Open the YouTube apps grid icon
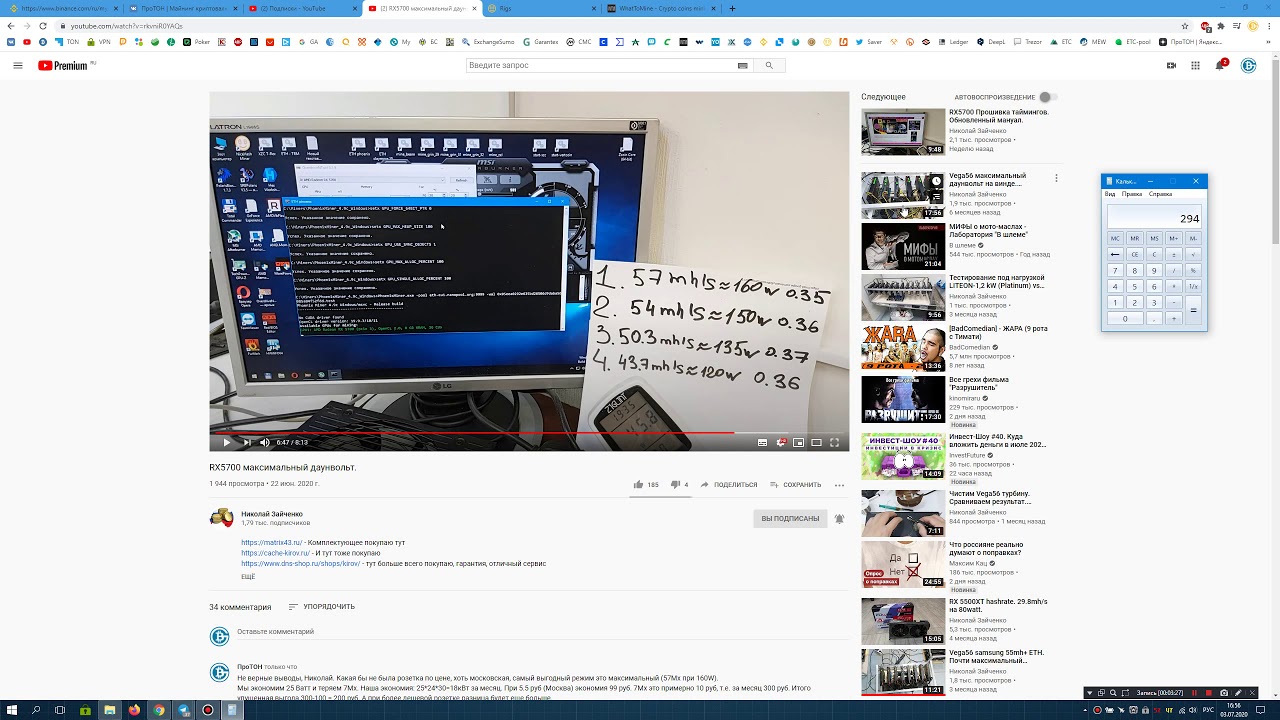 pos(1195,66)
